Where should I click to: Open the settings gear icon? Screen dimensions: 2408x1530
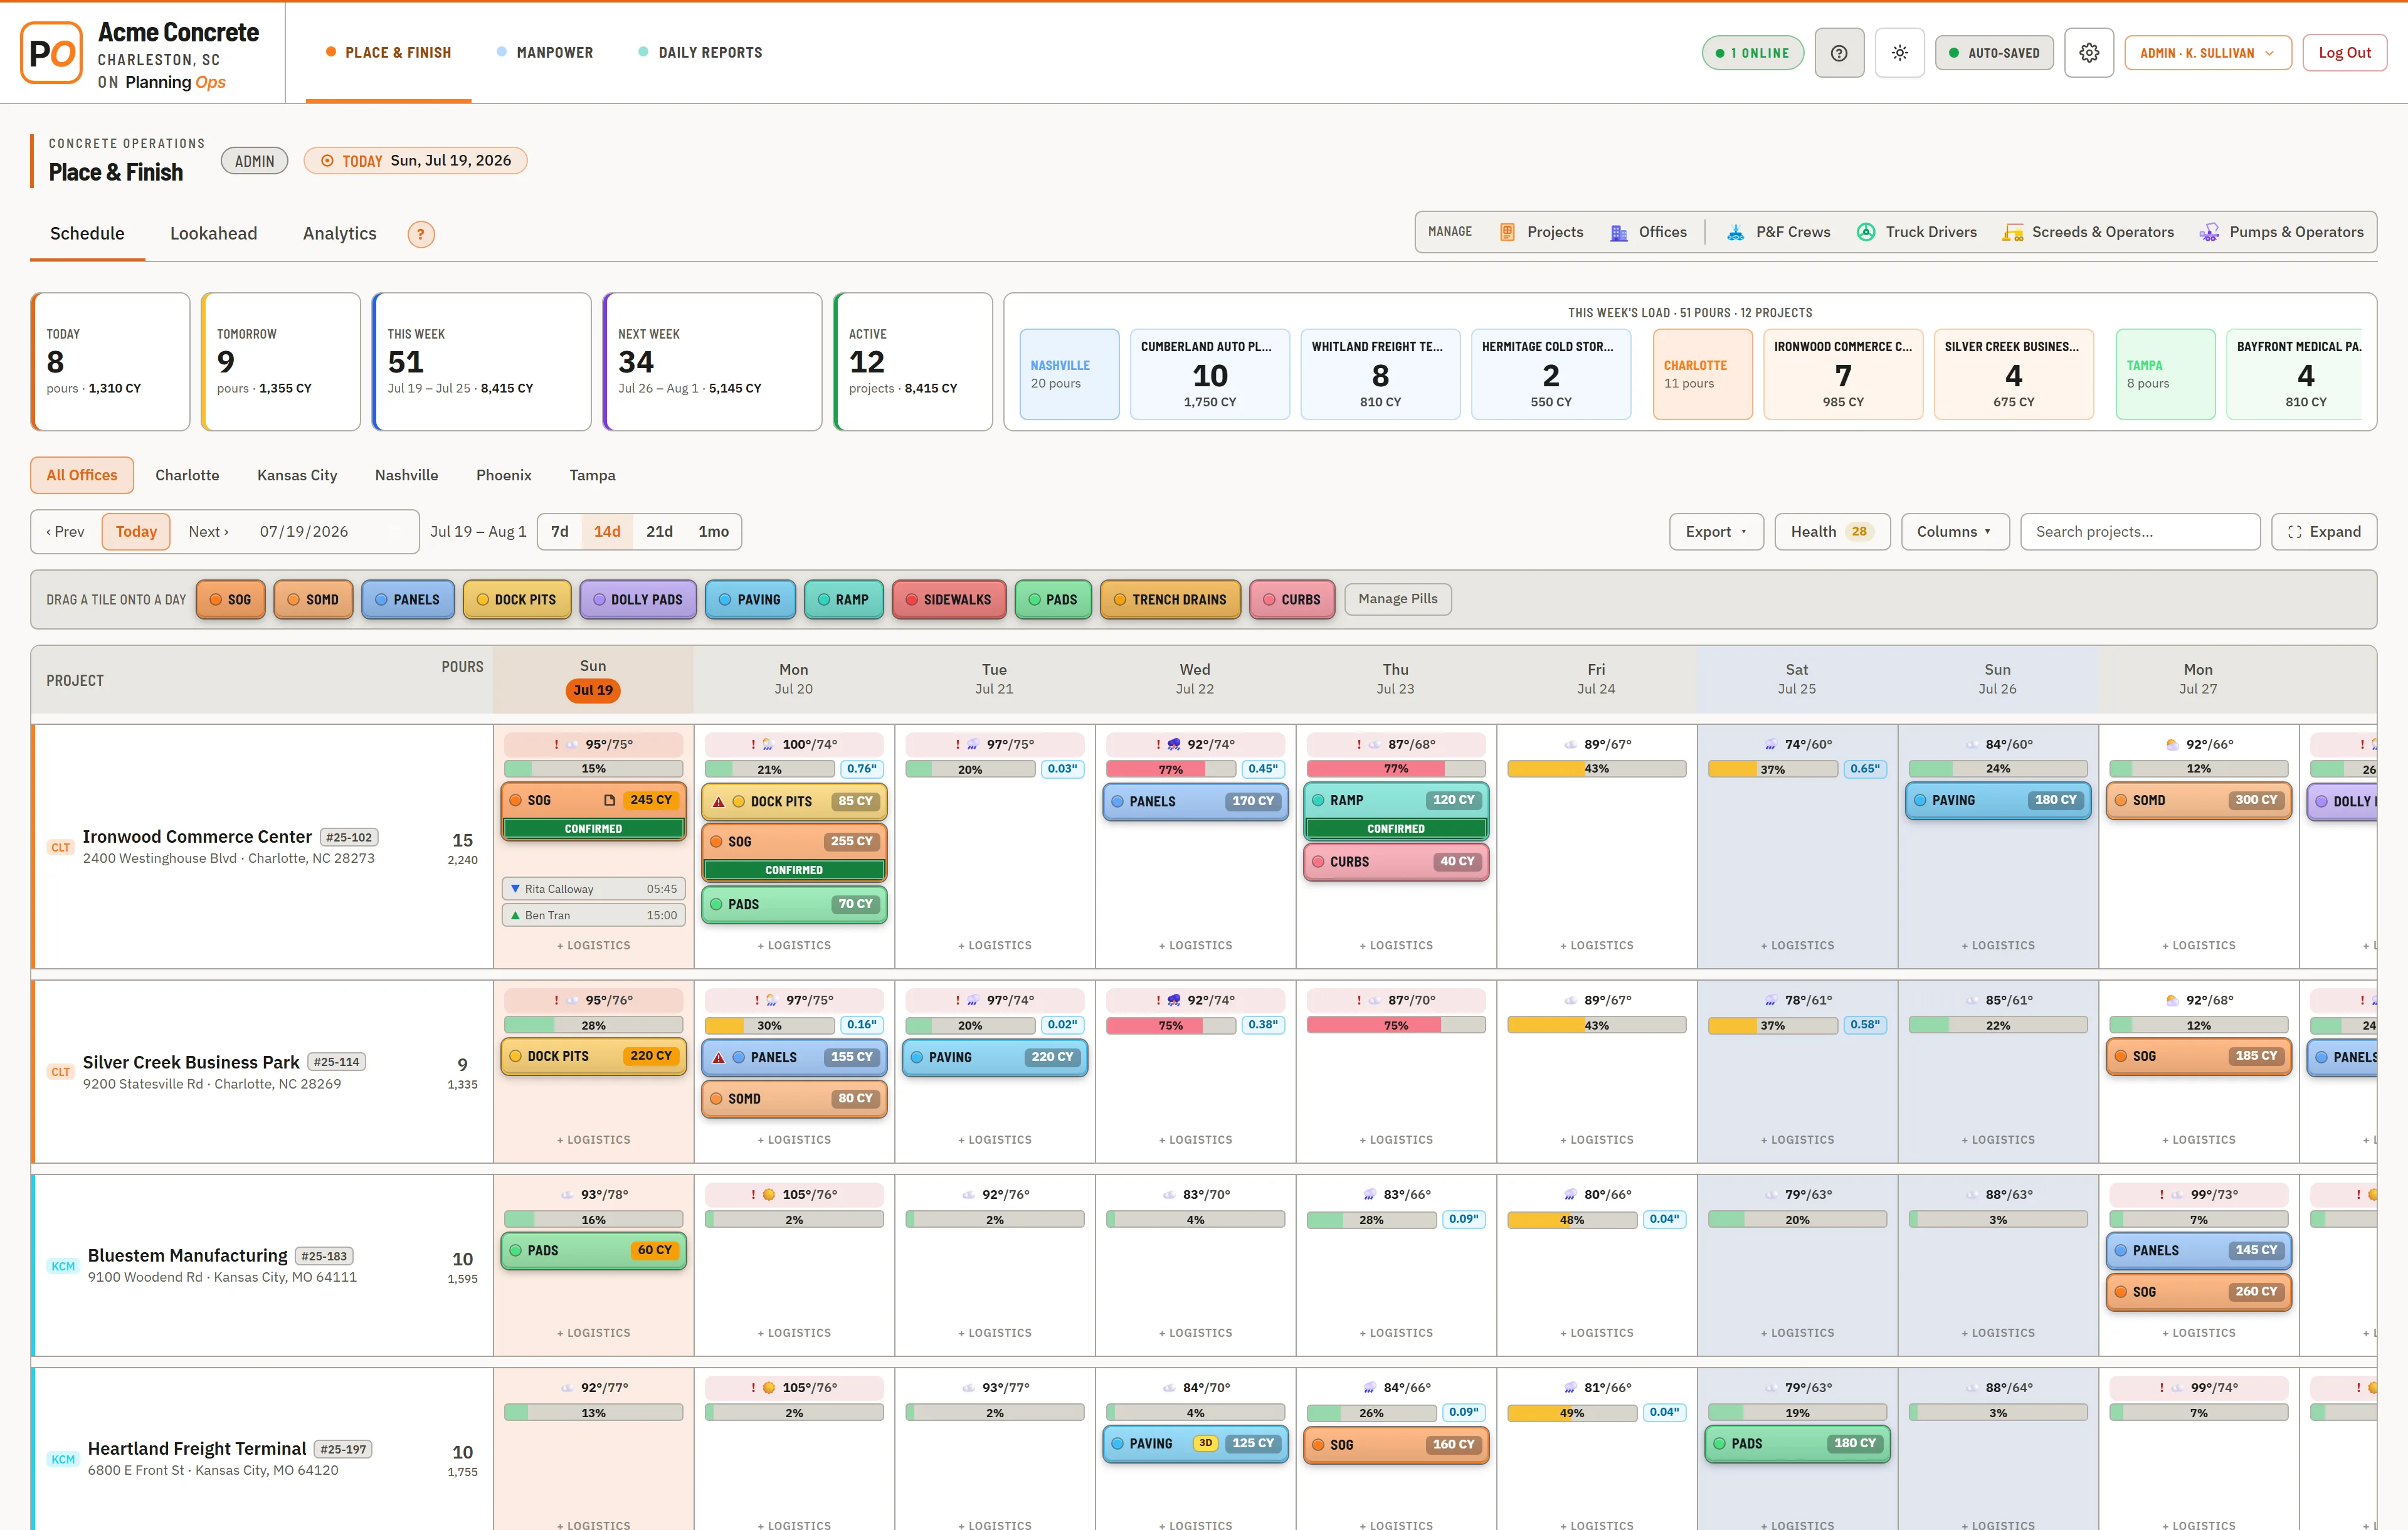click(2089, 53)
